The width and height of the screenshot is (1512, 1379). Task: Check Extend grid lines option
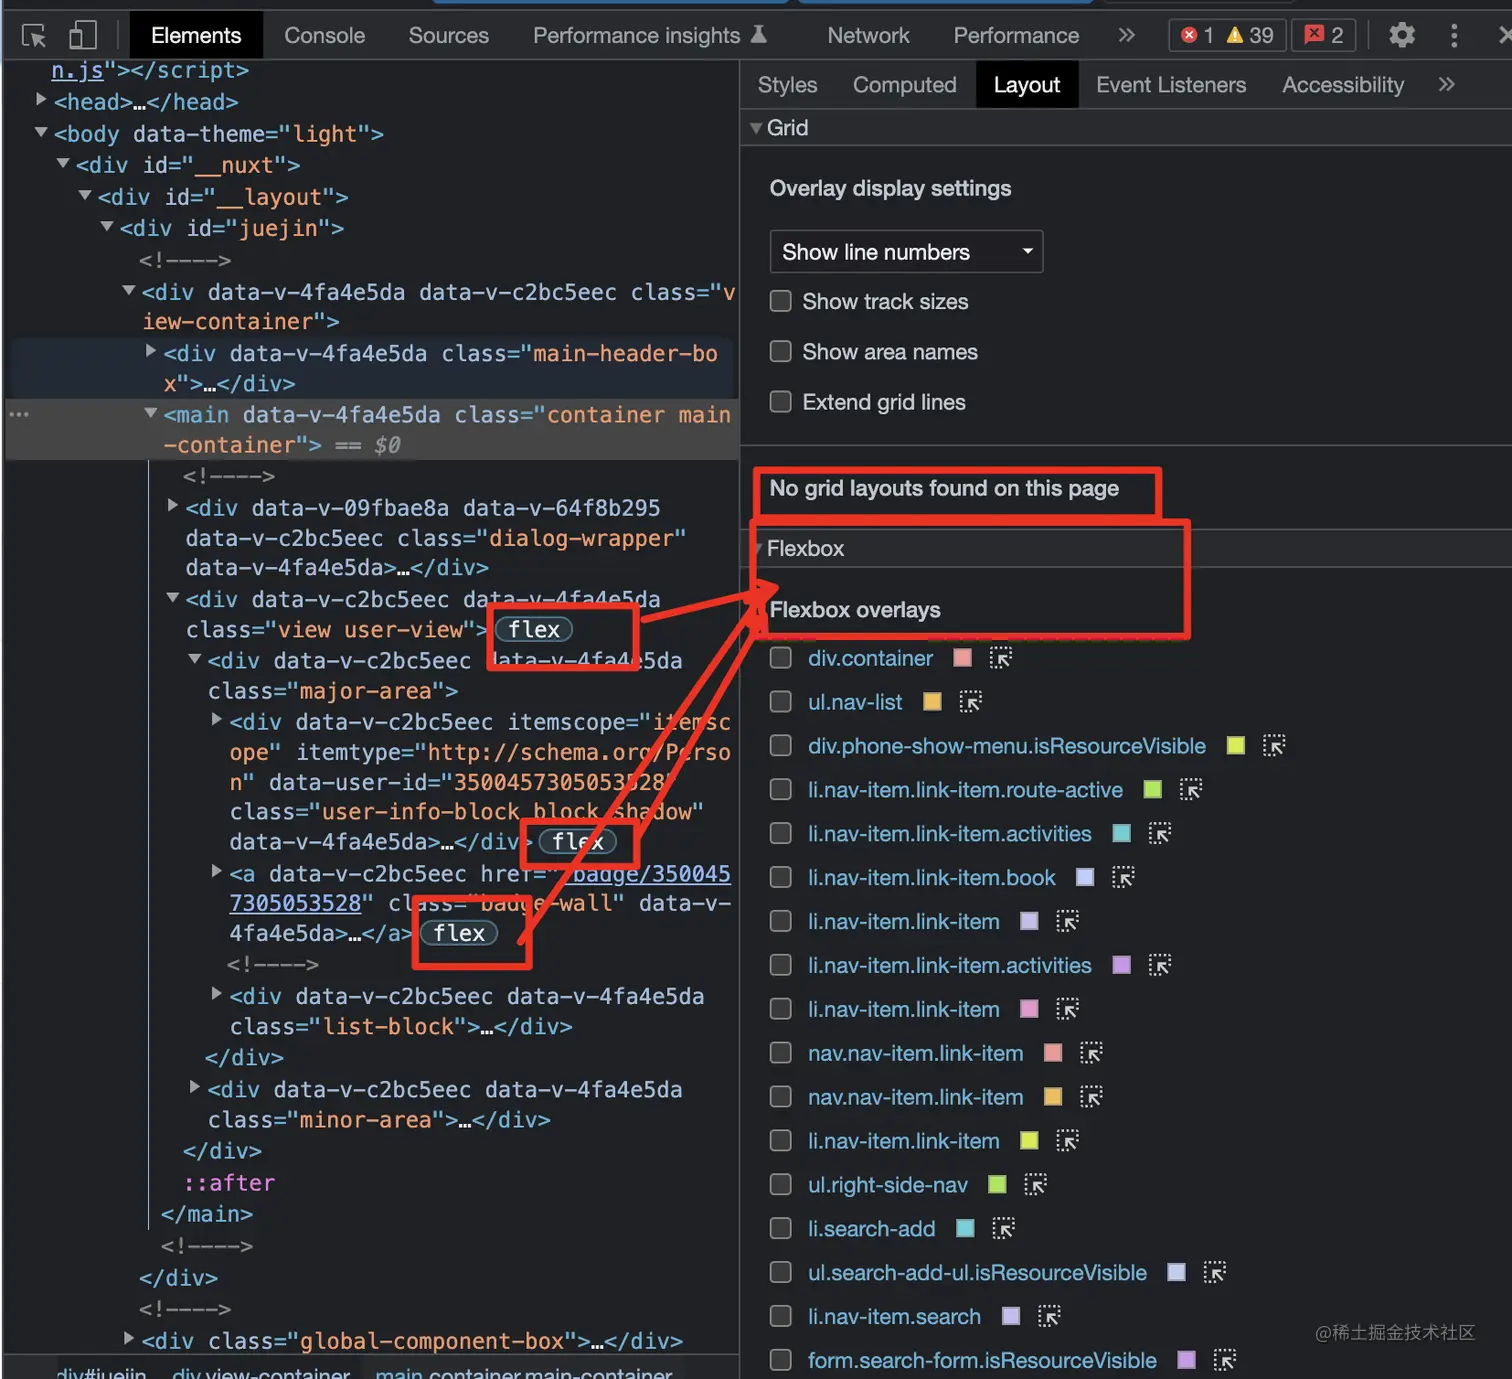tap(781, 402)
